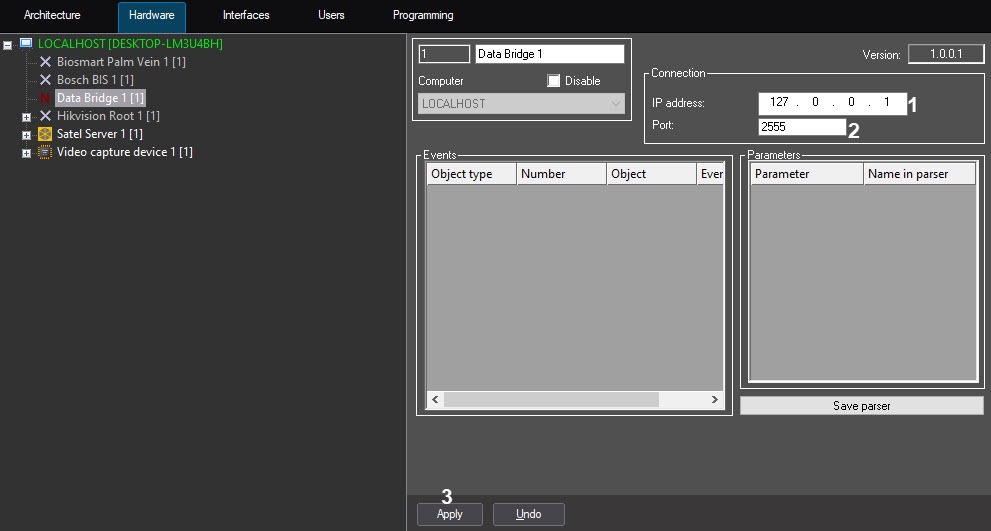Click the Undo button
The width and height of the screenshot is (991, 531).
(528, 514)
